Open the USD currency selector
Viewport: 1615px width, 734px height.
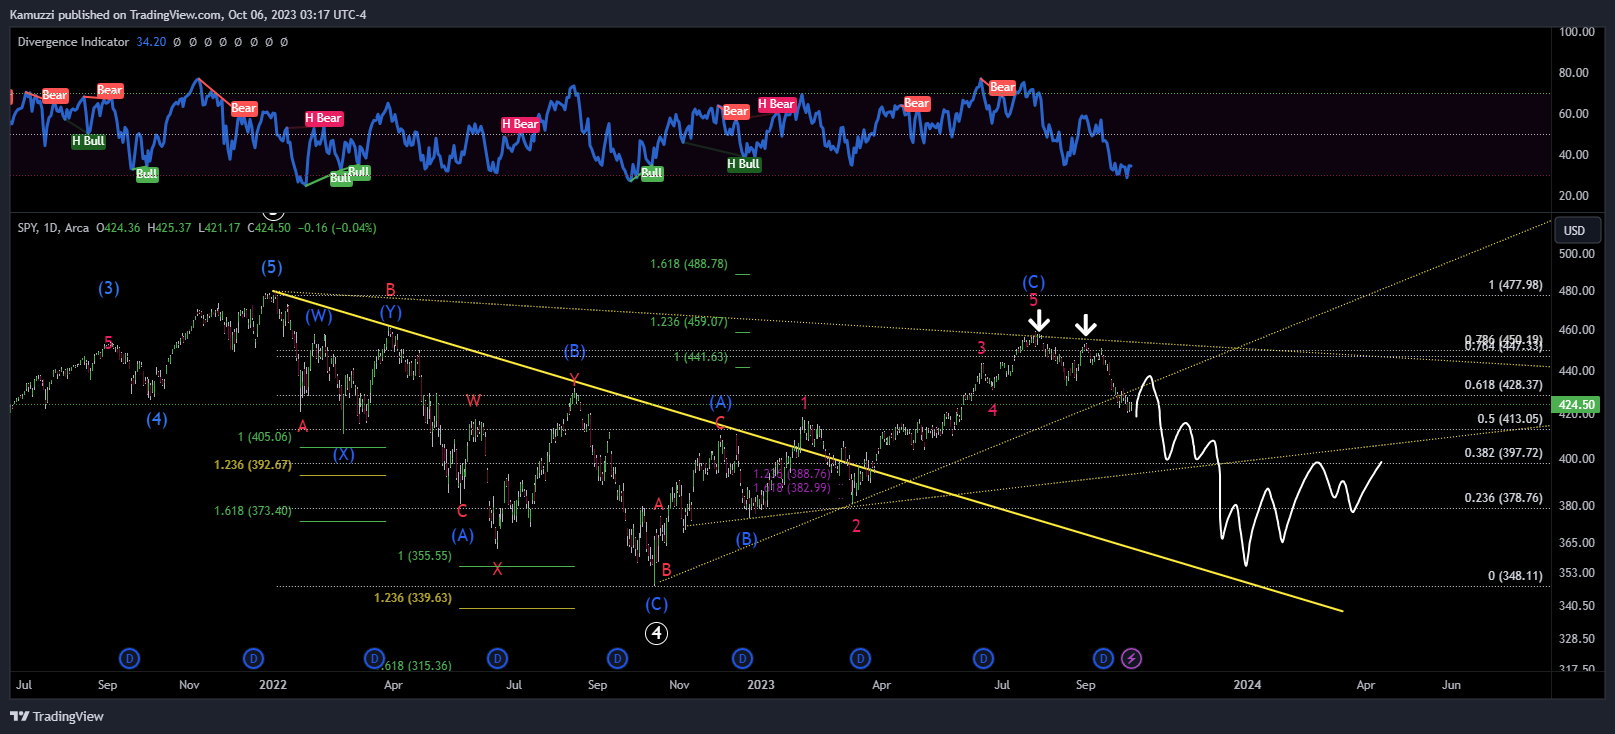(1576, 230)
